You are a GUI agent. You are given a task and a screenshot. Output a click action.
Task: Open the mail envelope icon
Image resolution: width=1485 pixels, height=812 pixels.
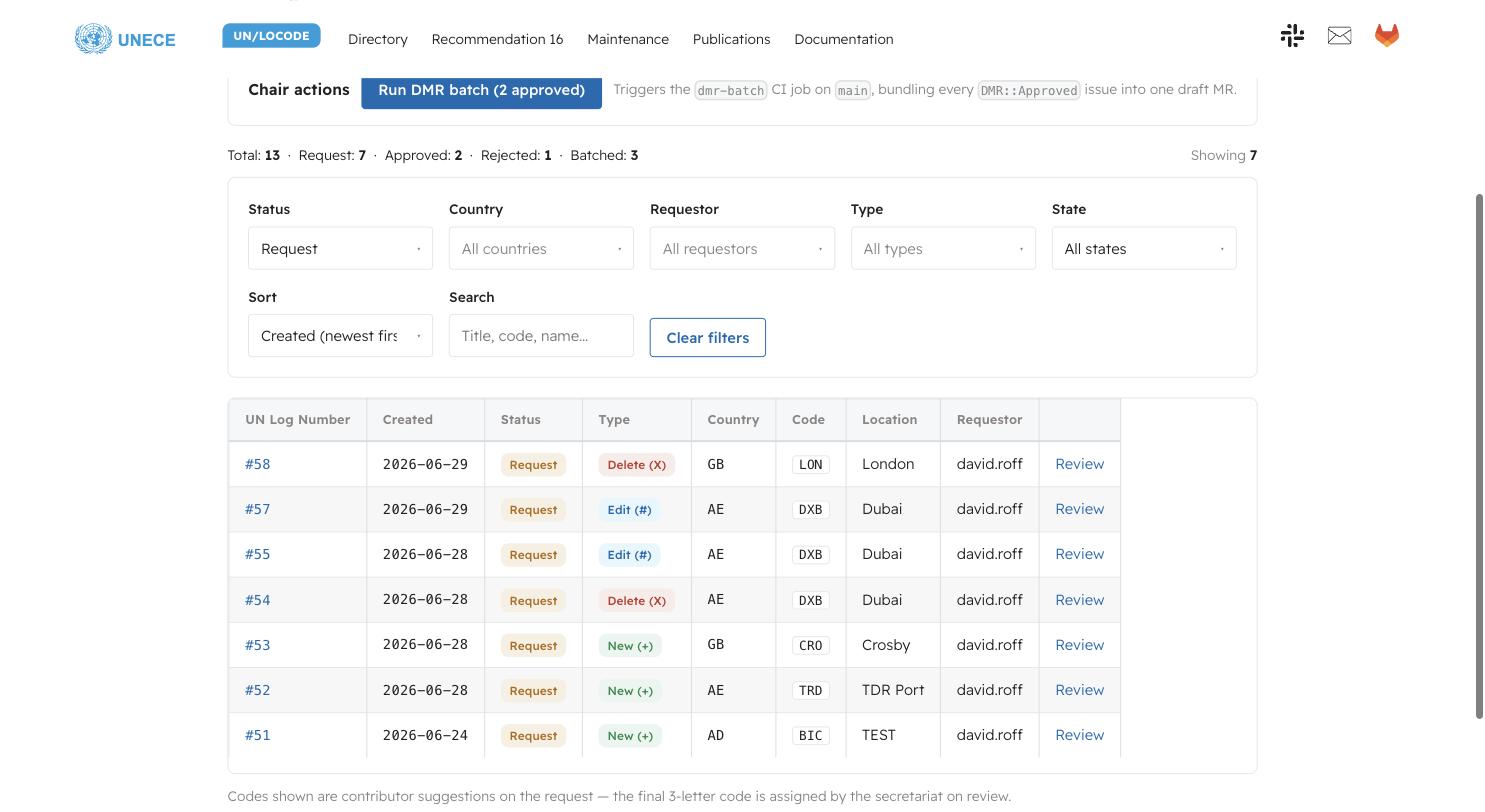click(1339, 36)
